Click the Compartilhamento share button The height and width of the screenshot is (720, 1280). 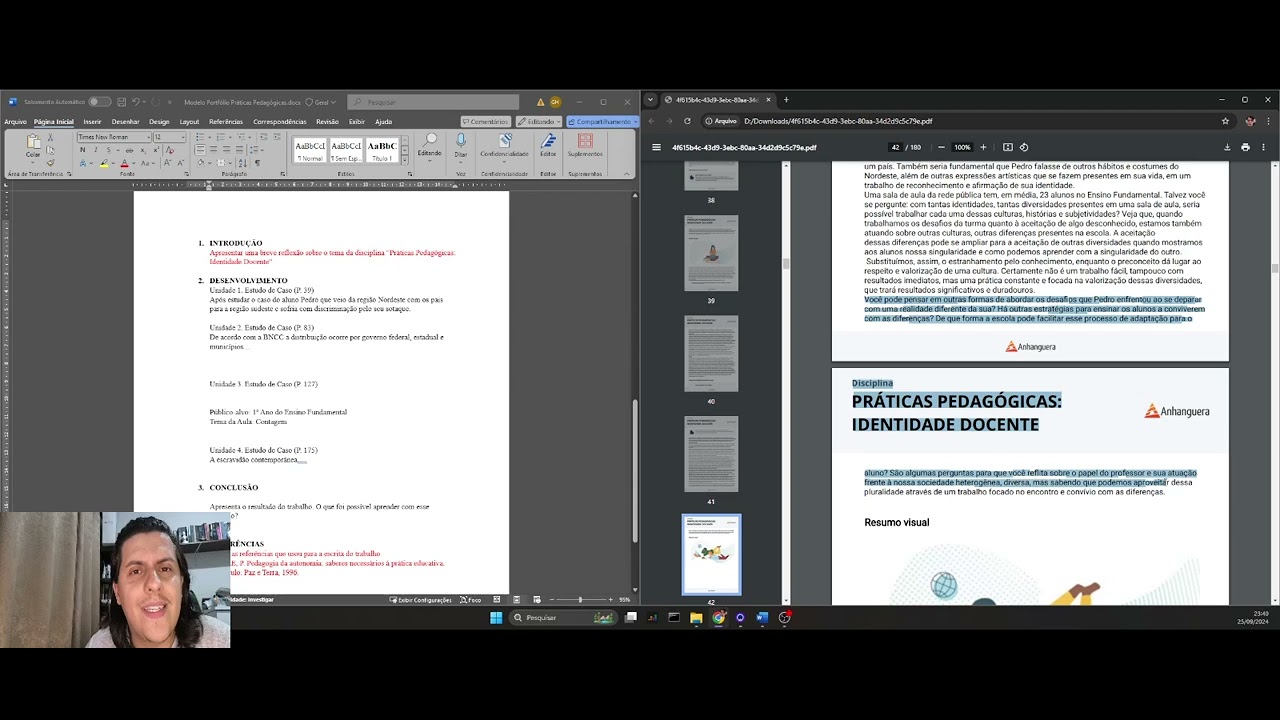(x=602, y=122)
